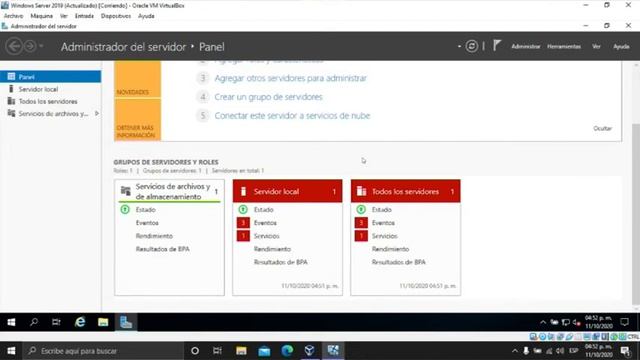Click Crear un grupo de servidores

point(269,97)
